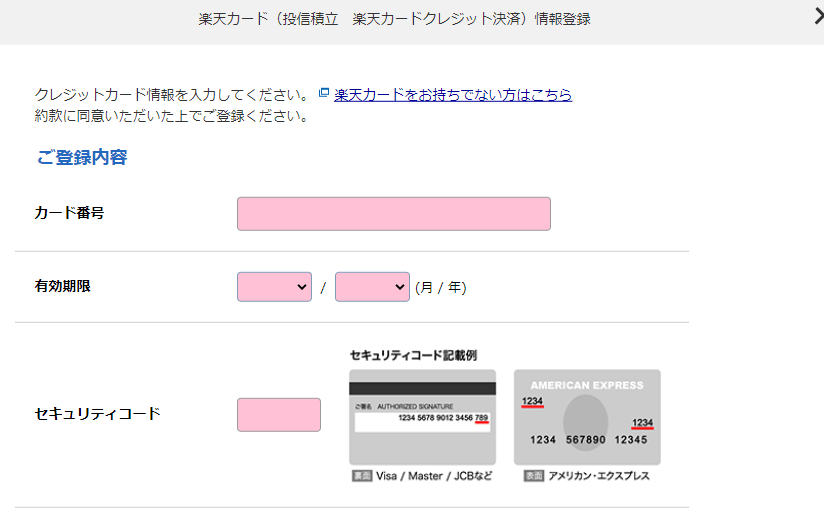Click the 表面 badge under the Amex card

click(534, 476)
